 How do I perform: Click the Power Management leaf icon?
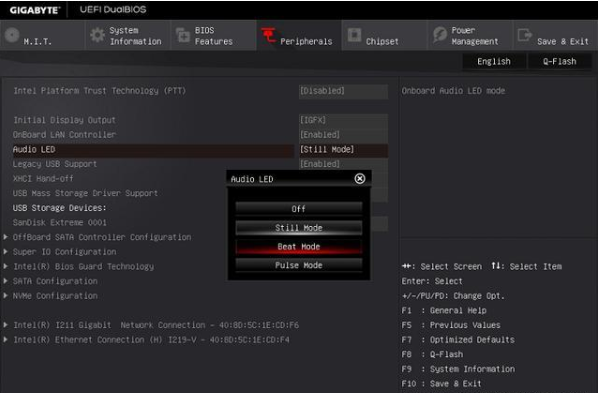click(440, 35)
